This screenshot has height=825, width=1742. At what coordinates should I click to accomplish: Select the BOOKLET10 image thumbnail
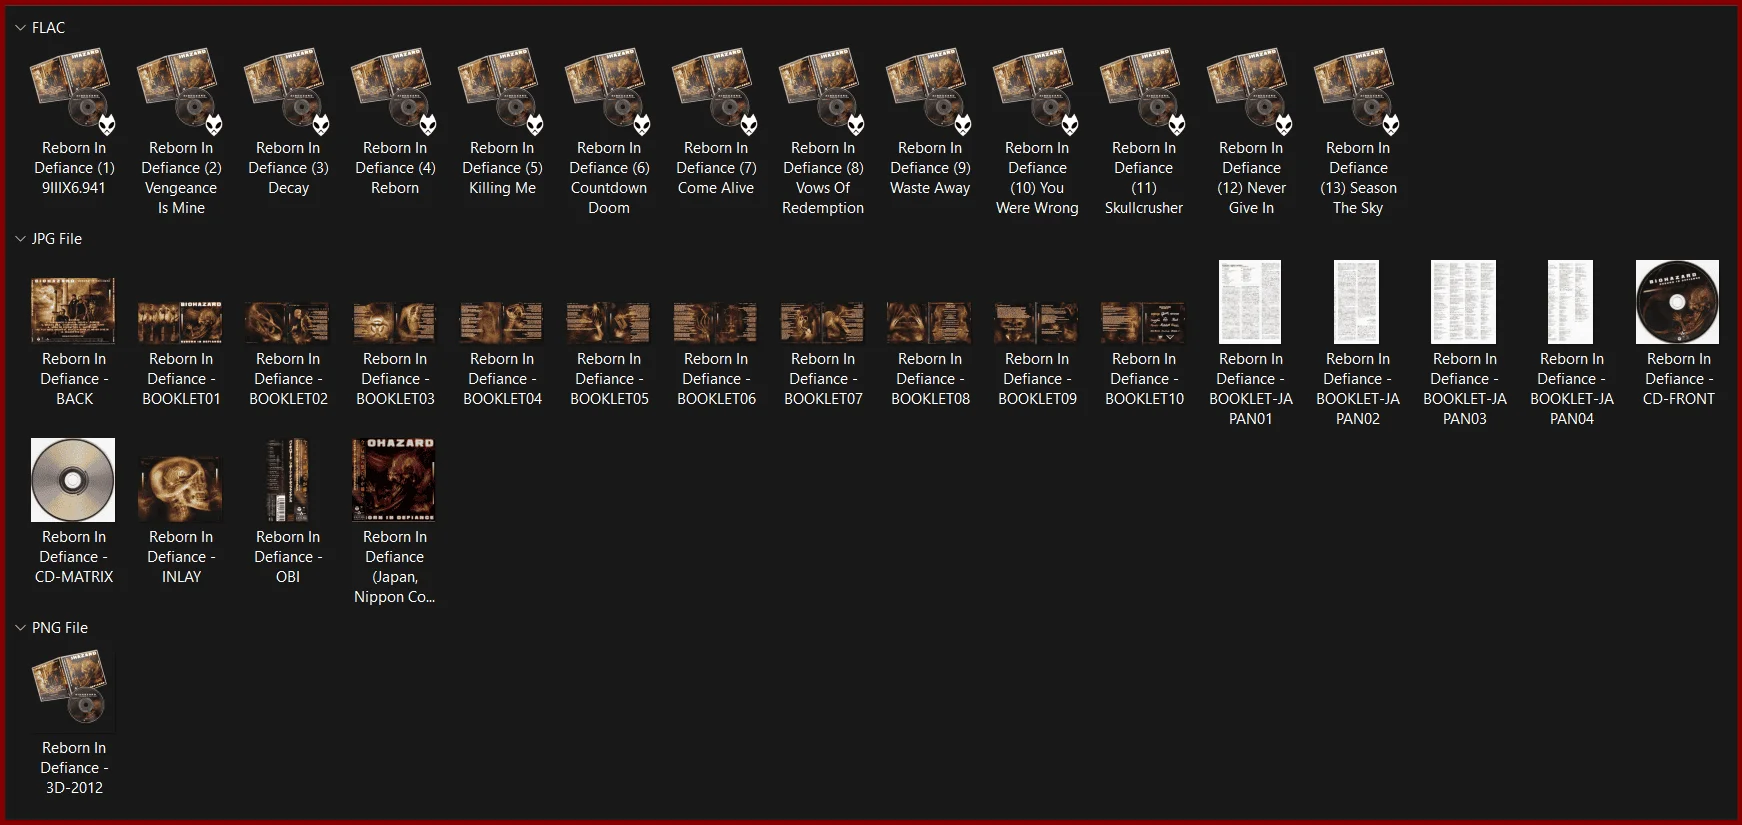(1143, 323)
